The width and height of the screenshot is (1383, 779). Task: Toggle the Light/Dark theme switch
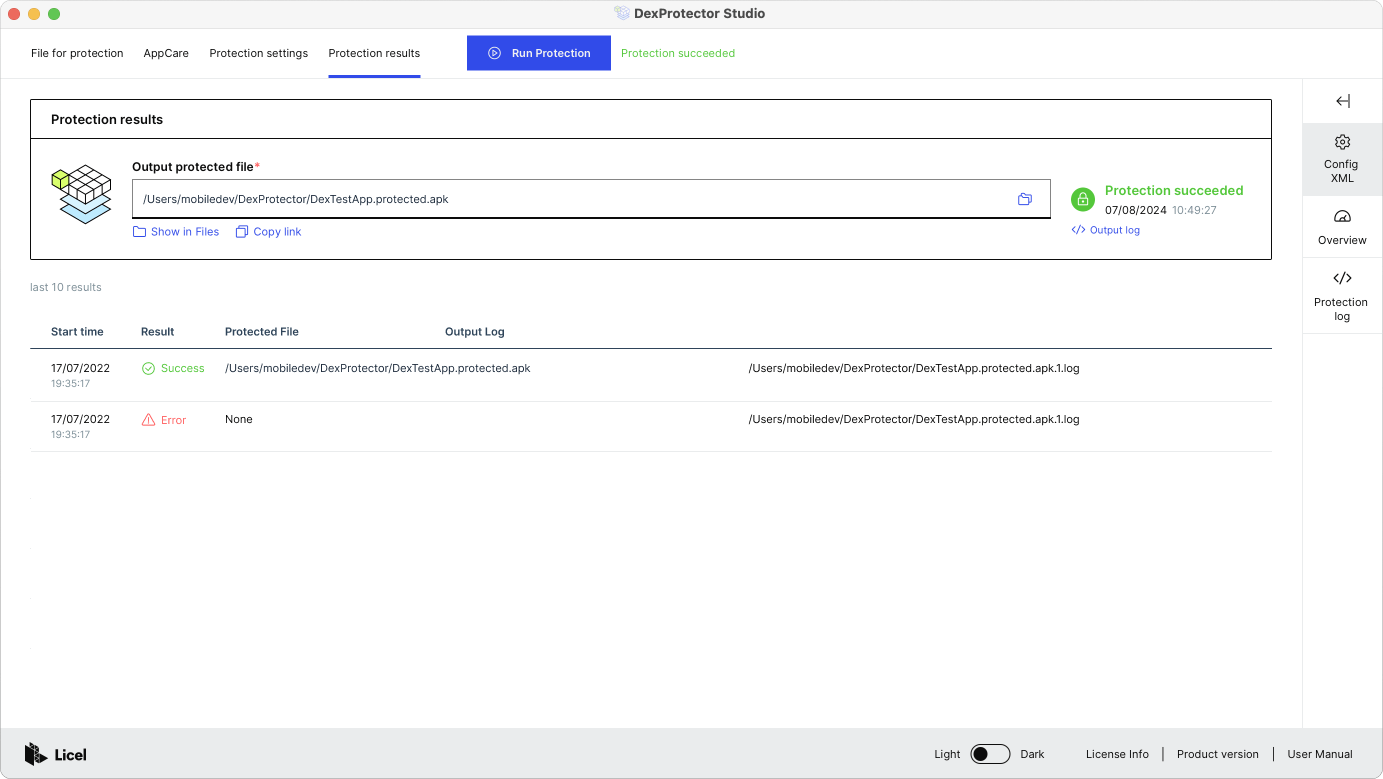click(990, 754)
